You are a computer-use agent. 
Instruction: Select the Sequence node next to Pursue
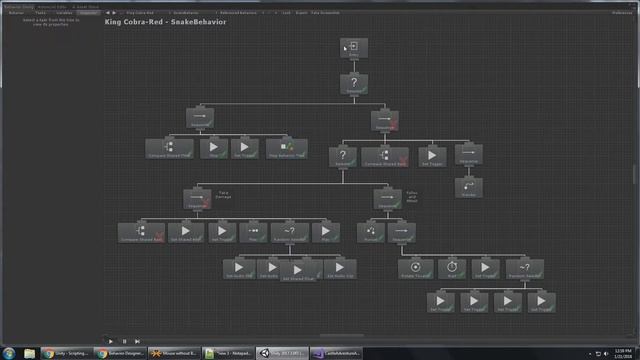[x=402, y=233]
